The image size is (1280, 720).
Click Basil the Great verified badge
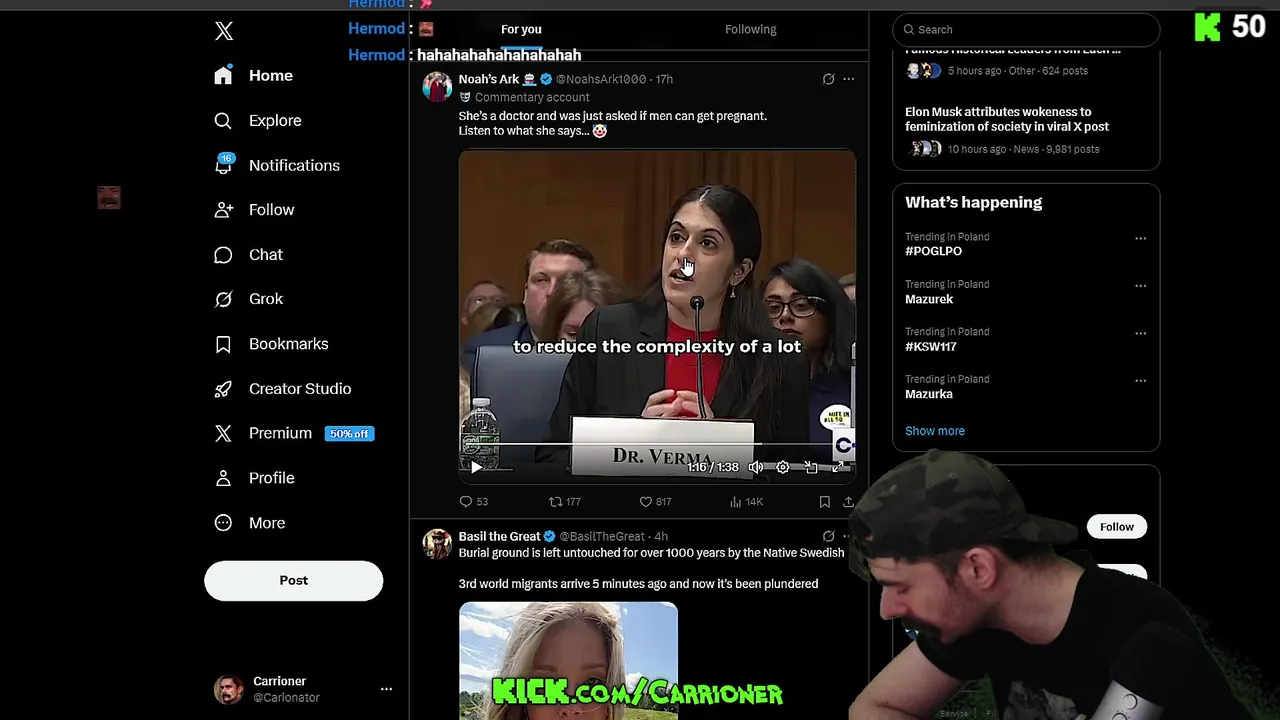[549, 537]
